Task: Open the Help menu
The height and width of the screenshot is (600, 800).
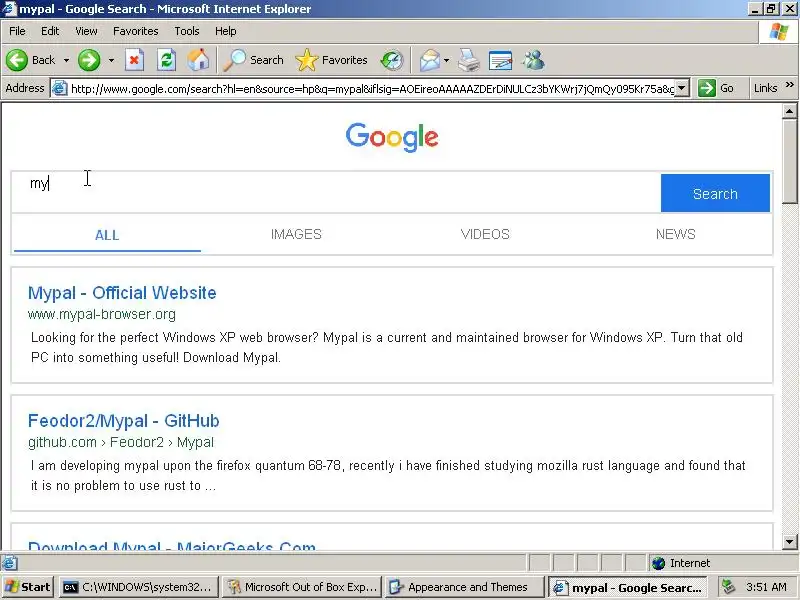Action: pos(226,31)
